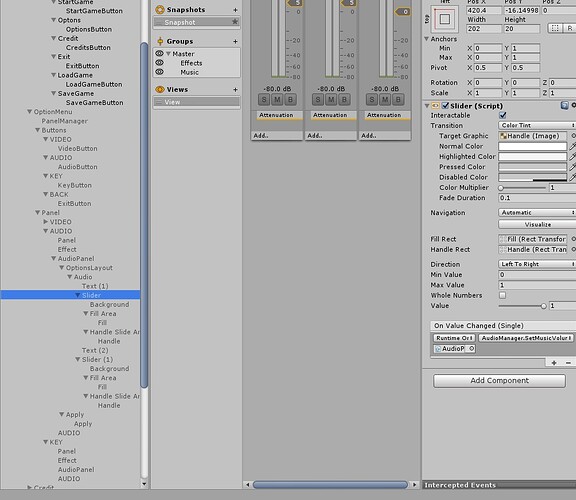576x500 pixels.
Task: Add a new mixer group
Action: pyautogui.click(x=235, y=42)
